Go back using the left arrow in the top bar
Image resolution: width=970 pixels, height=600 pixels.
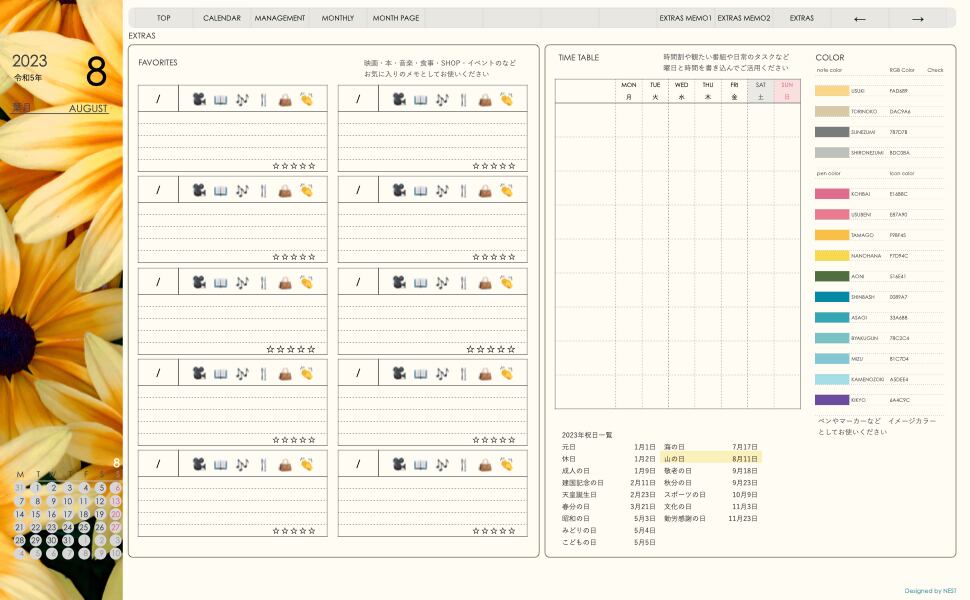coord(859,18)
